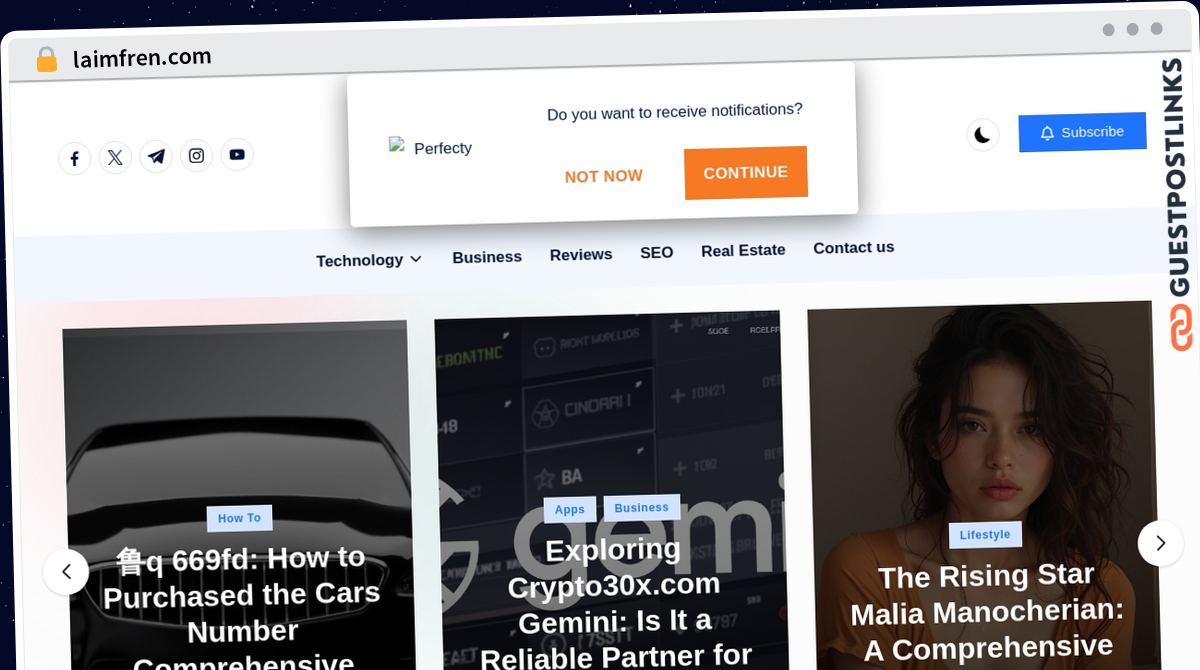Open the Facebook social icon
Screen dimensions: 1200x670
tap(74, 159)
